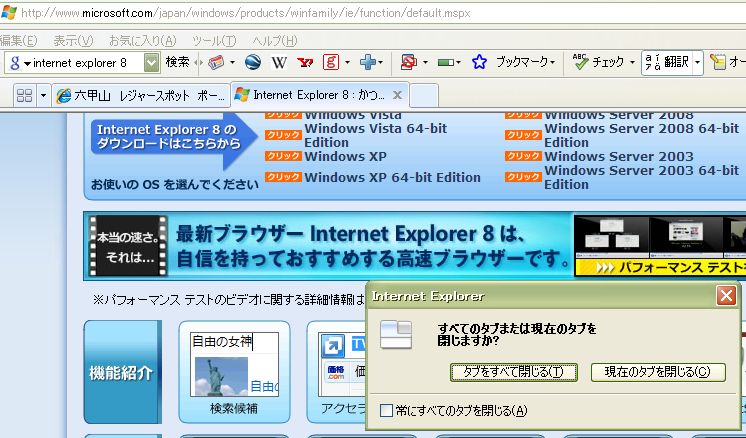
Task: Open the dropdown next to news card icon
Action: point(232,63)
